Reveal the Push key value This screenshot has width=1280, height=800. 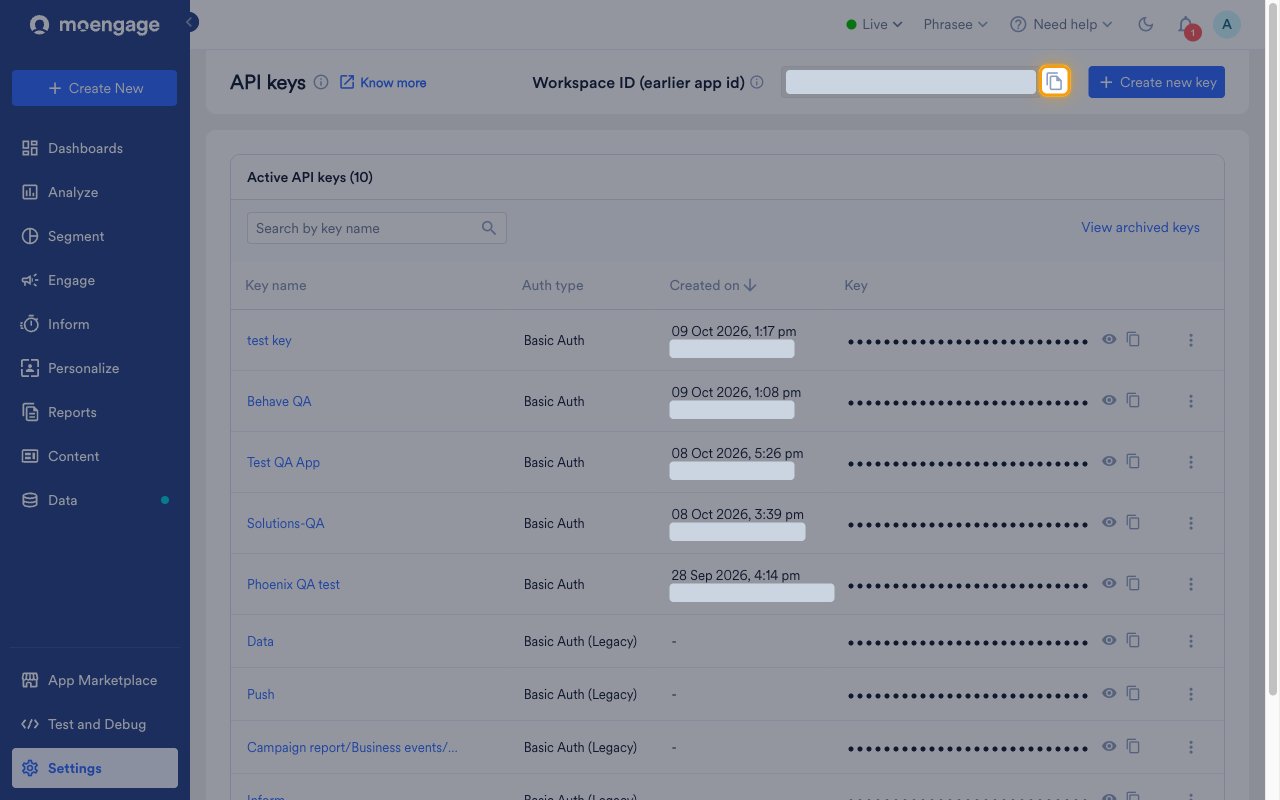[1109, 694]
